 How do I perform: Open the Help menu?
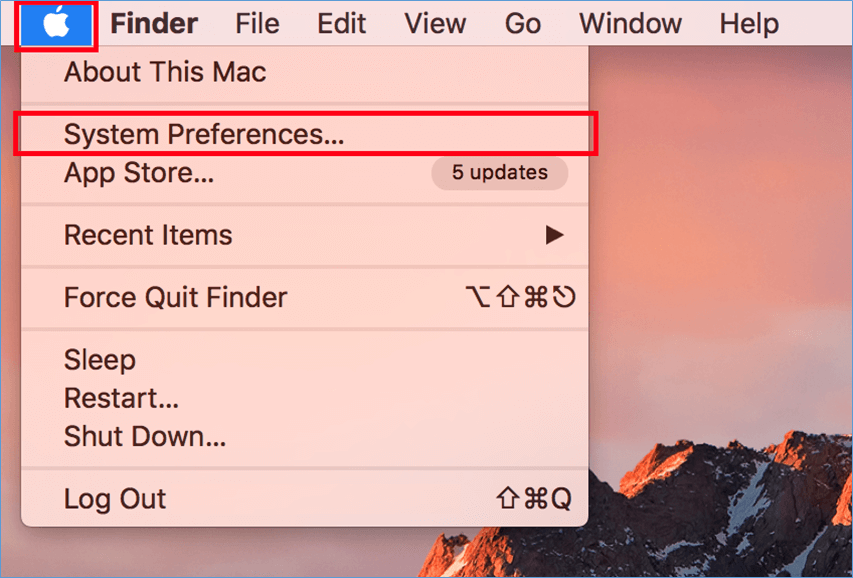(x=749, y=24)
